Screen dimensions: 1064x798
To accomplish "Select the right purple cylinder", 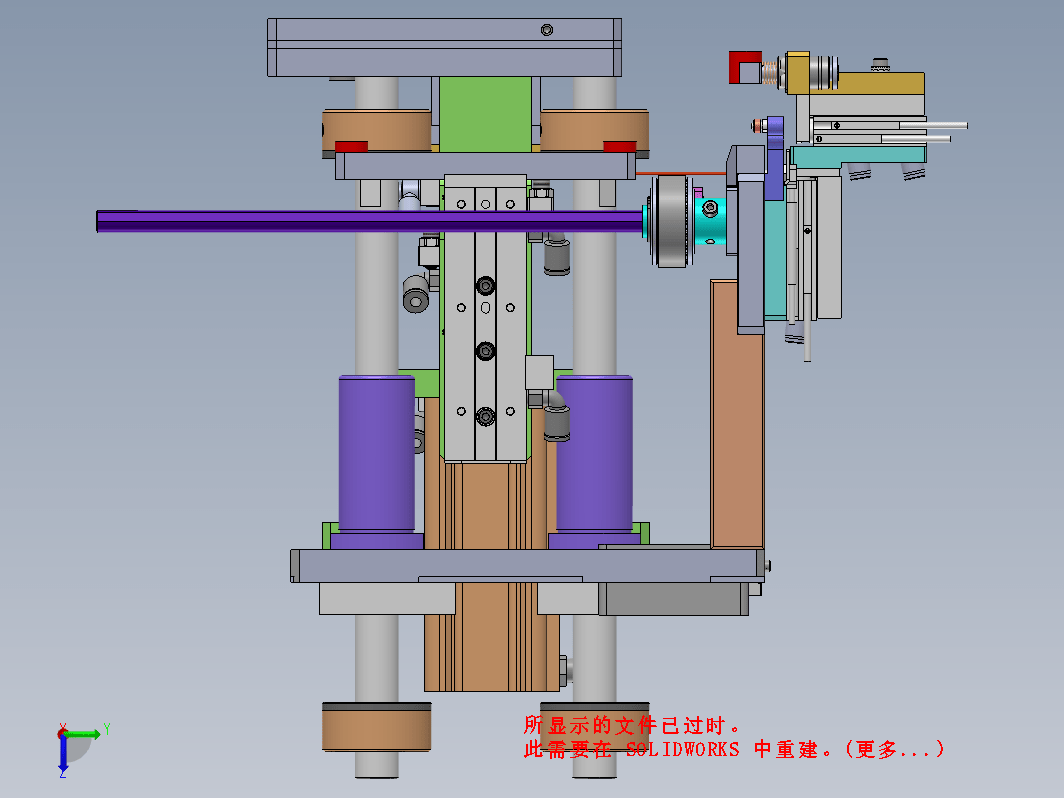I will [595, 453].
